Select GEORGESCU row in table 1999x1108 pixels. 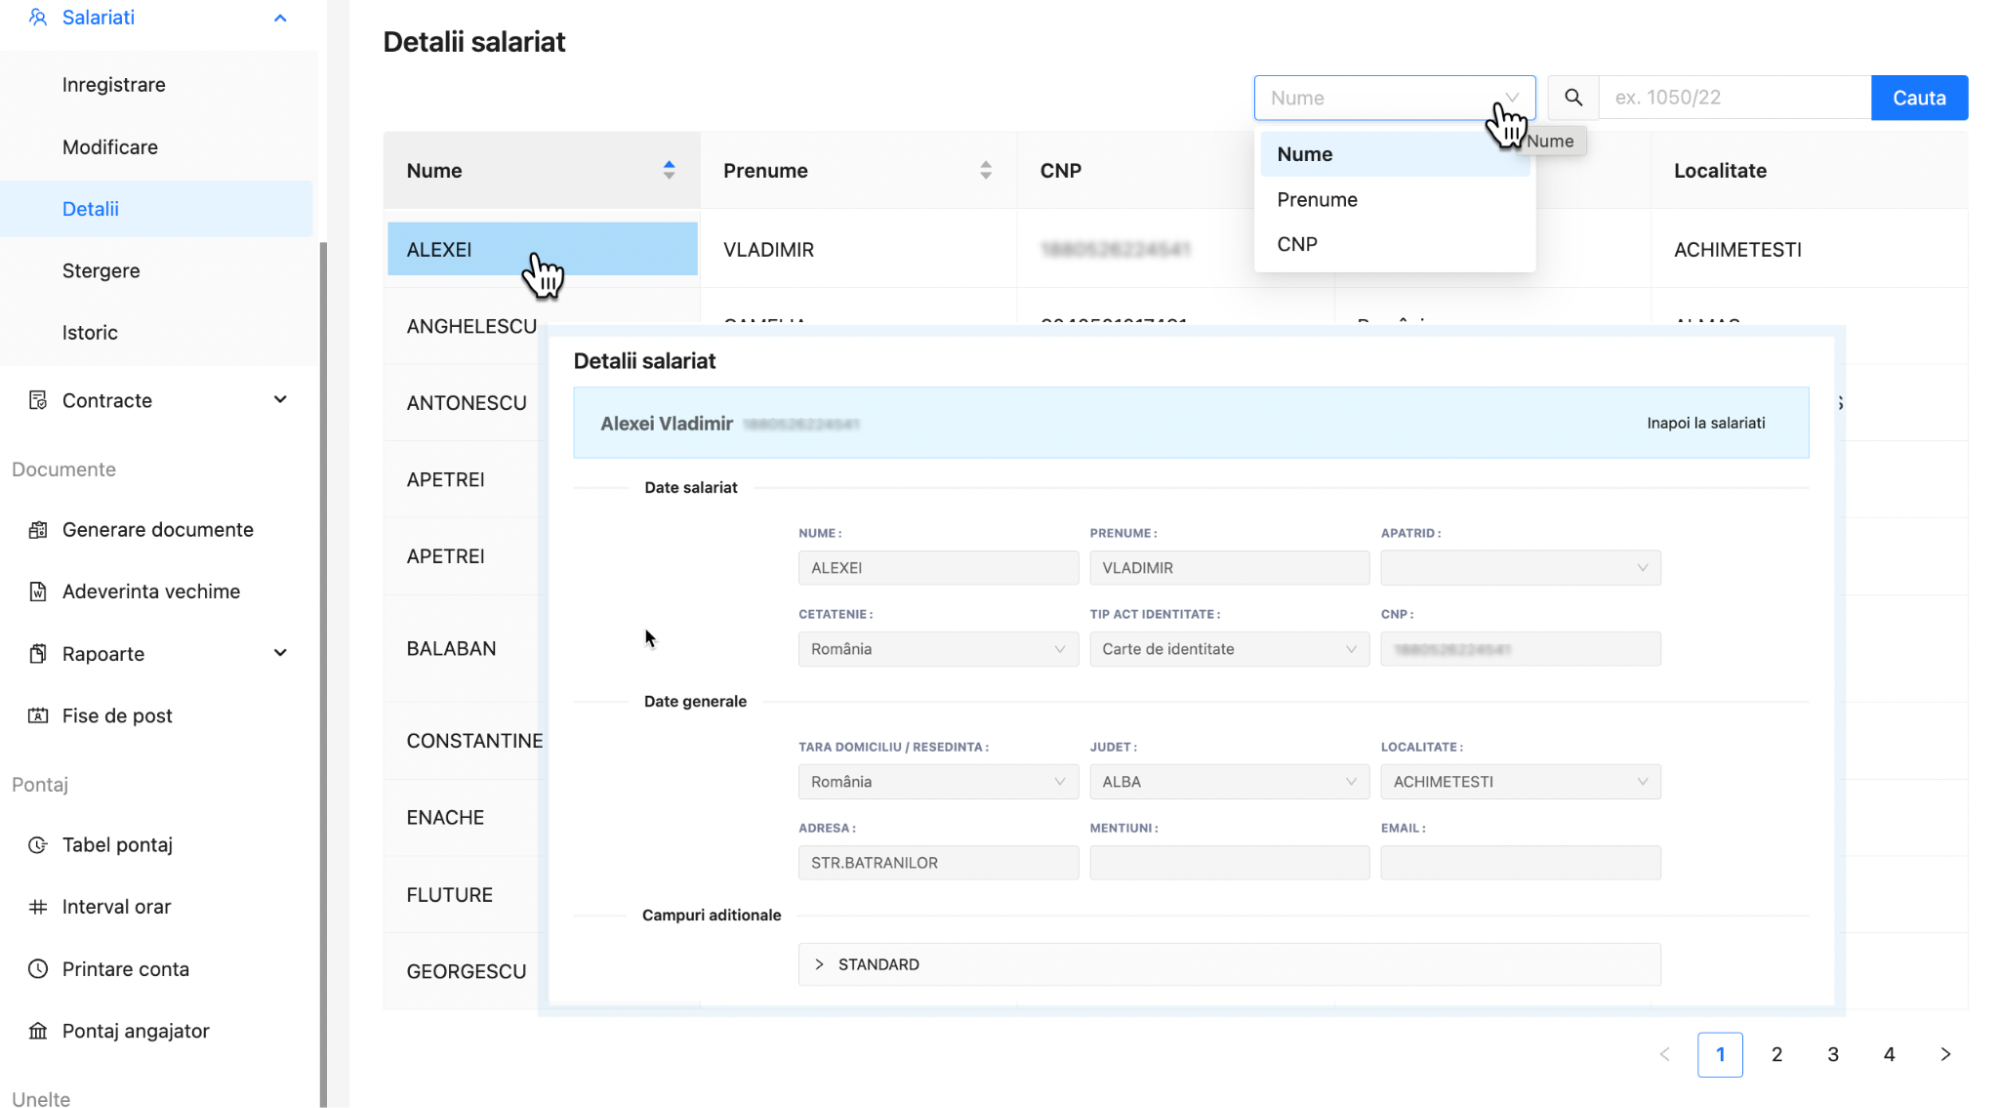[x=466, y=972]
